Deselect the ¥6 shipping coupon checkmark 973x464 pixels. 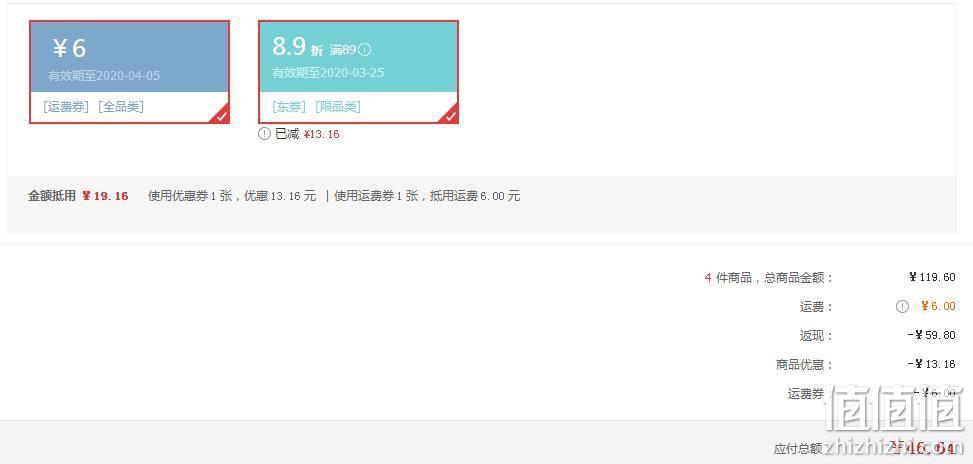(221, 115)
